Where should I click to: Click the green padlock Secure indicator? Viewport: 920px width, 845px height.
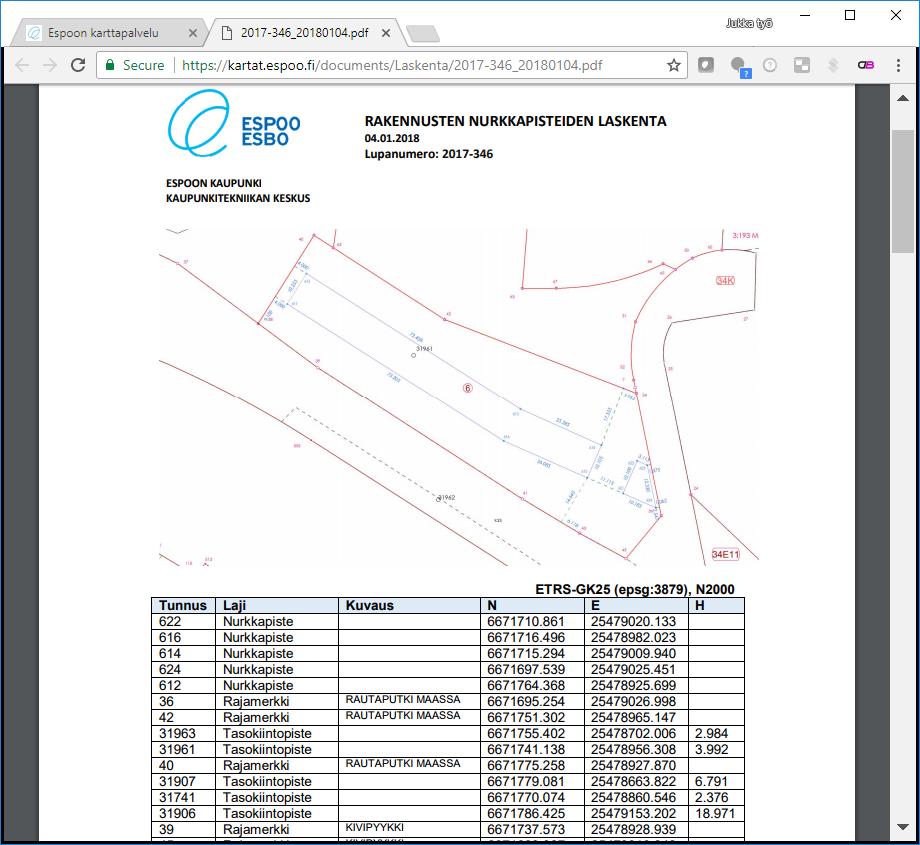click(134, 65)
